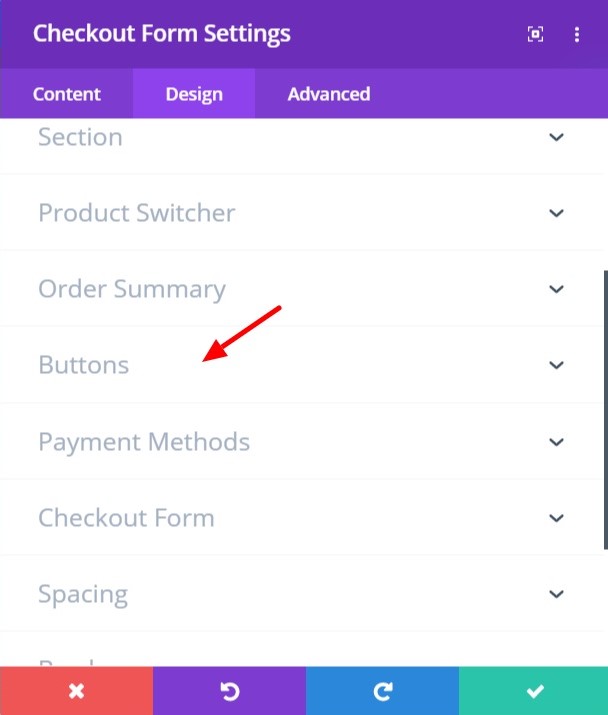
Task: Click the blue redo arrow button
Action: tap(382, 691)
